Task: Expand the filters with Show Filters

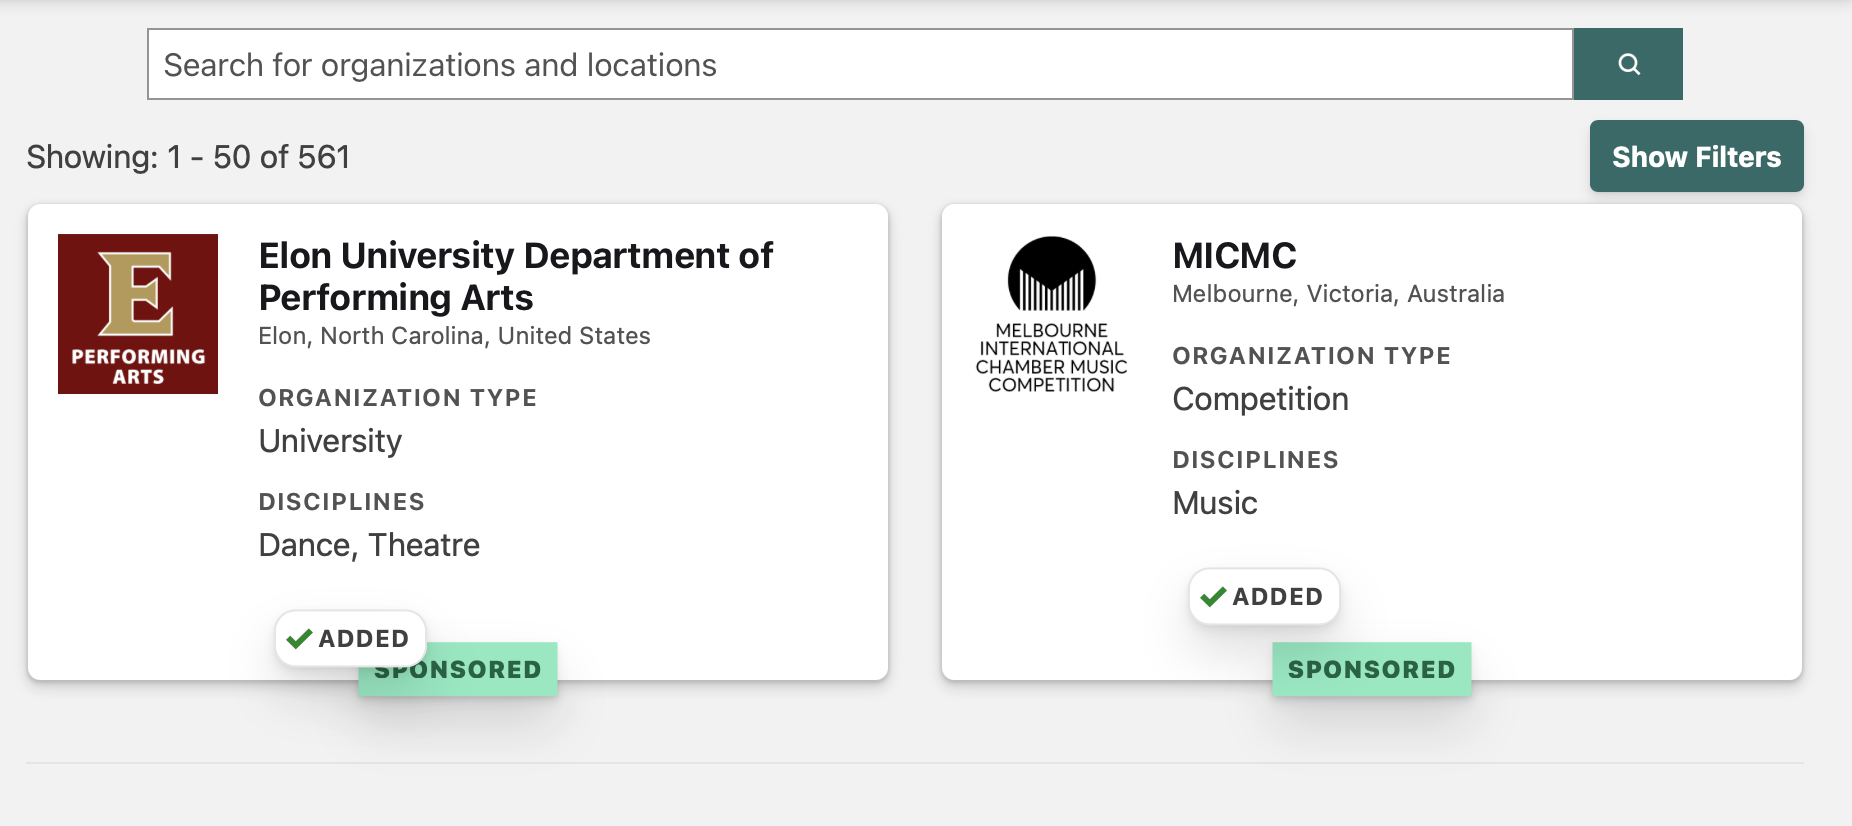Action: coord(1696,156)
